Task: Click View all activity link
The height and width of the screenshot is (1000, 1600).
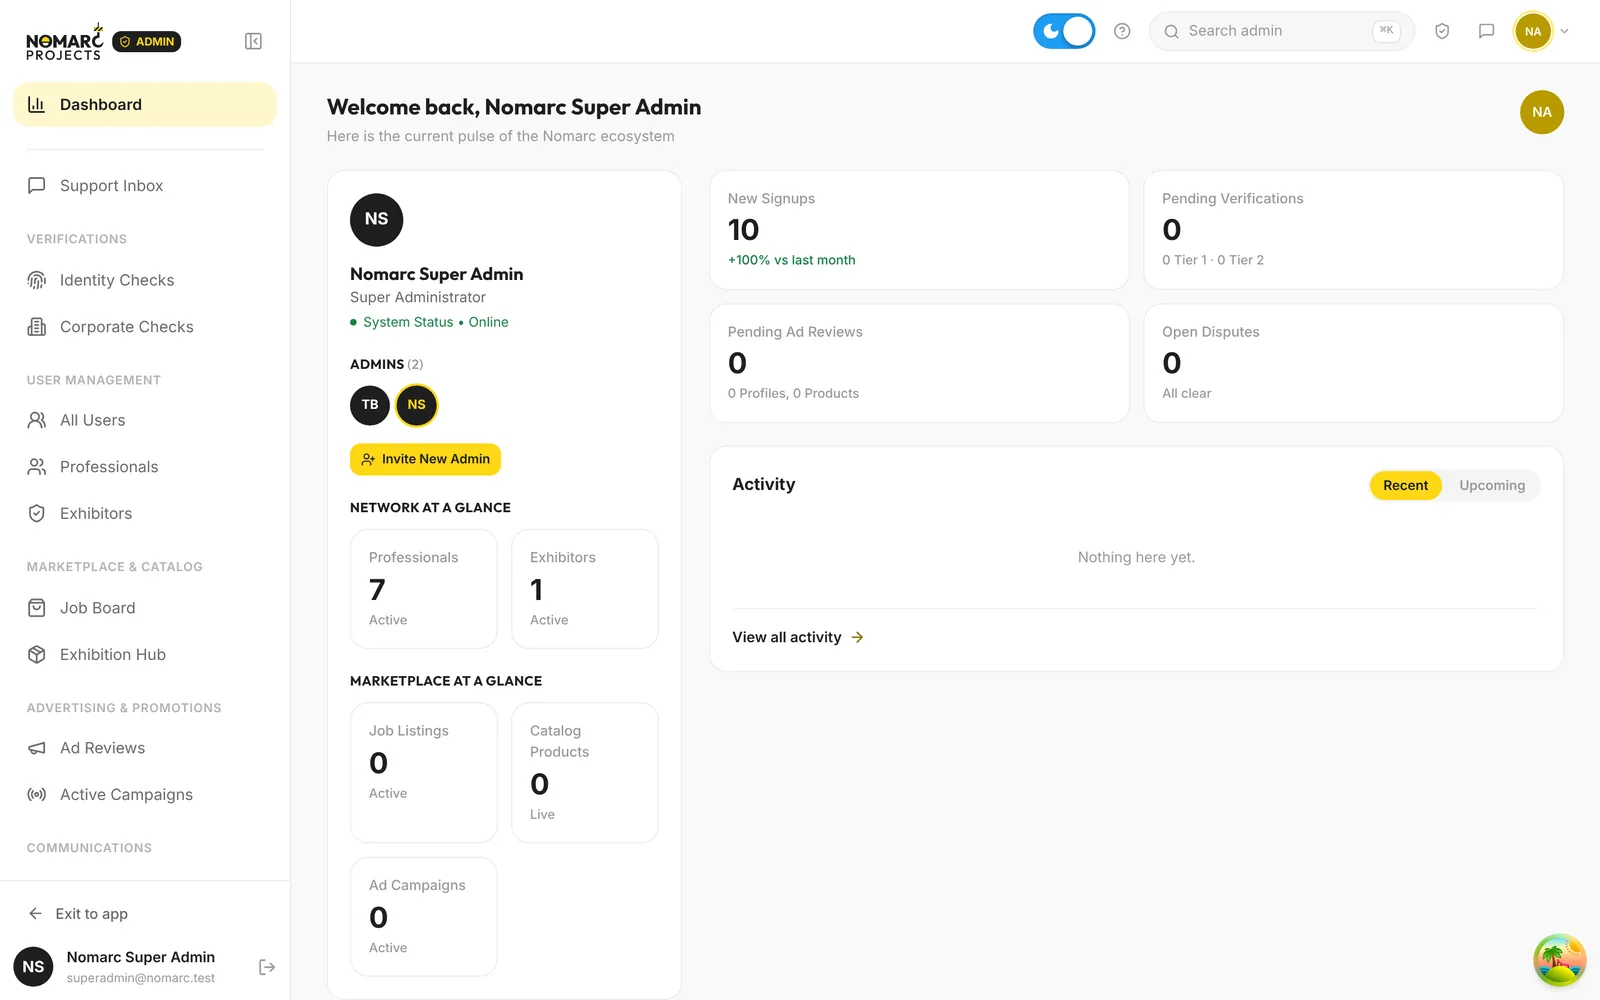Action: coord(798,637)
